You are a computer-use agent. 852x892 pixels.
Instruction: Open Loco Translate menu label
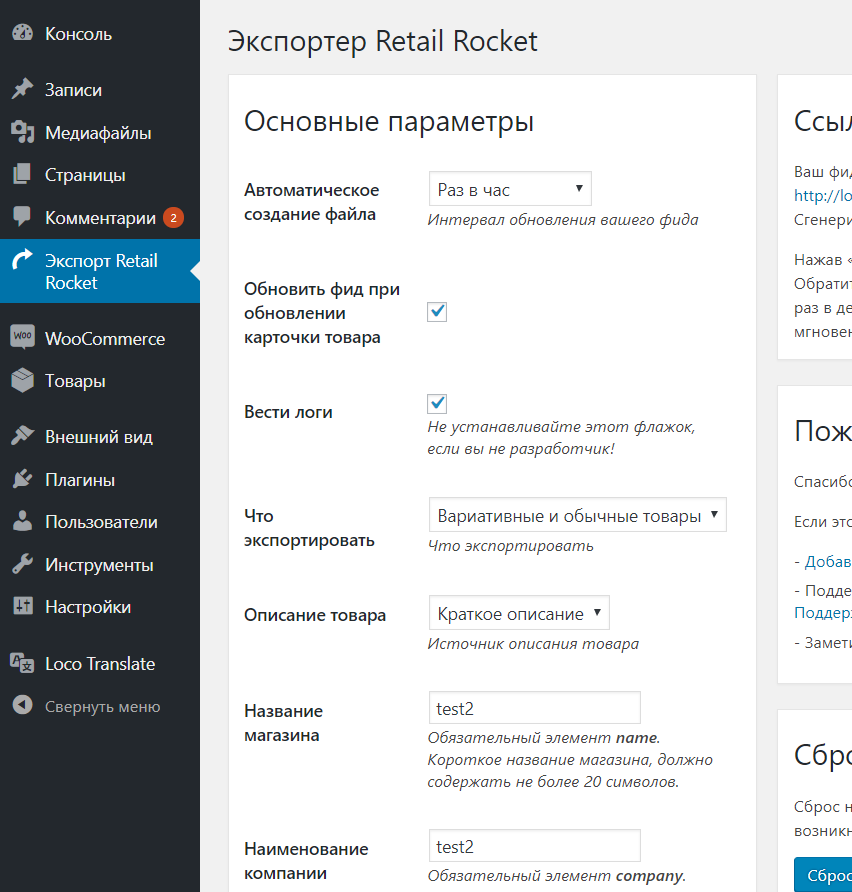pos(100,664)
